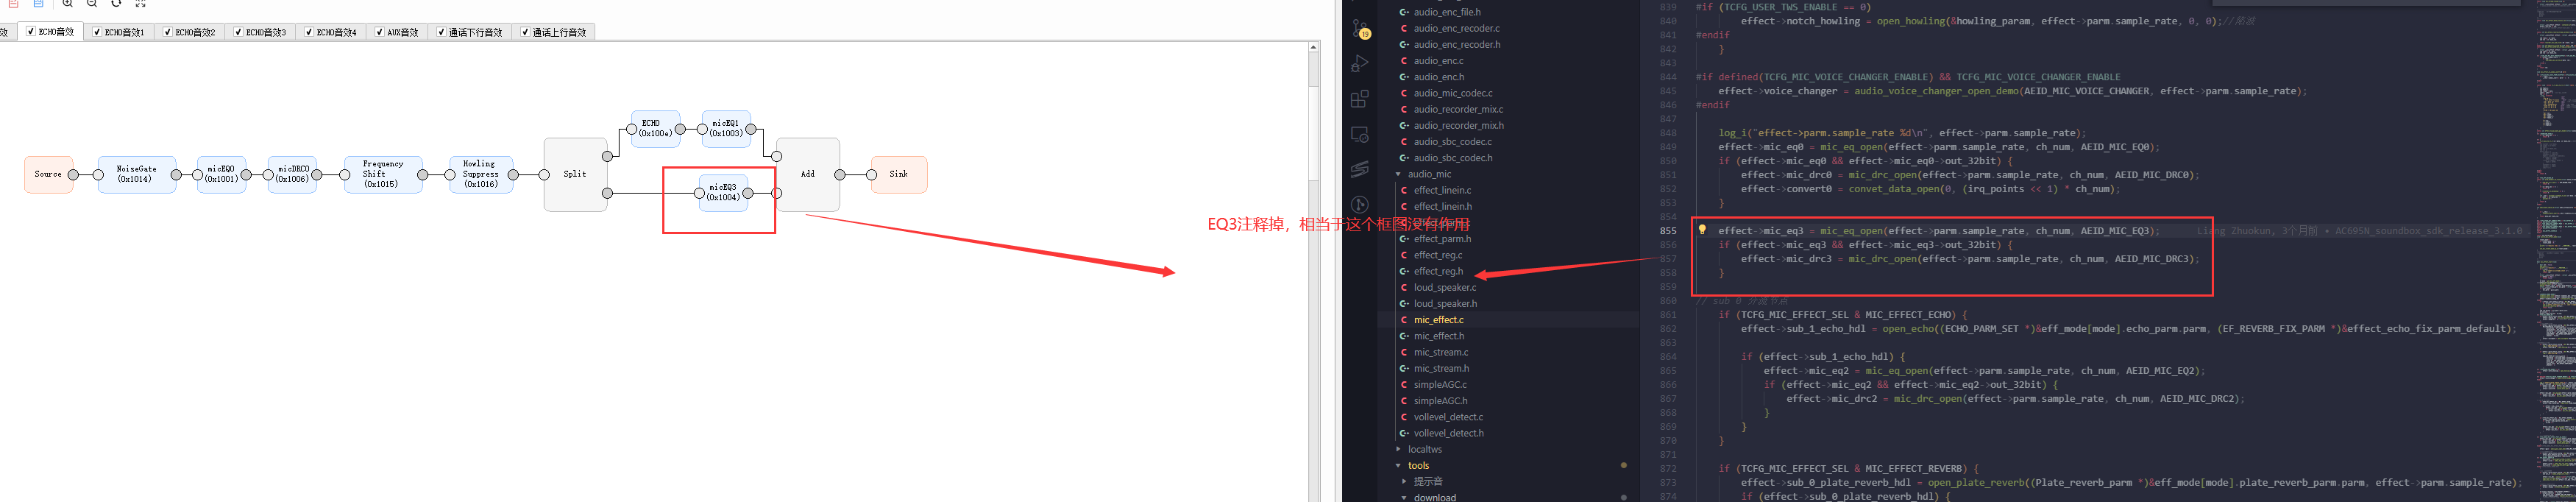Disable the ECHO音效3 checkbox
Image resolution: width=2576 pixels, height=502 pixels.
pyautogui.click(x=239, y=32)
